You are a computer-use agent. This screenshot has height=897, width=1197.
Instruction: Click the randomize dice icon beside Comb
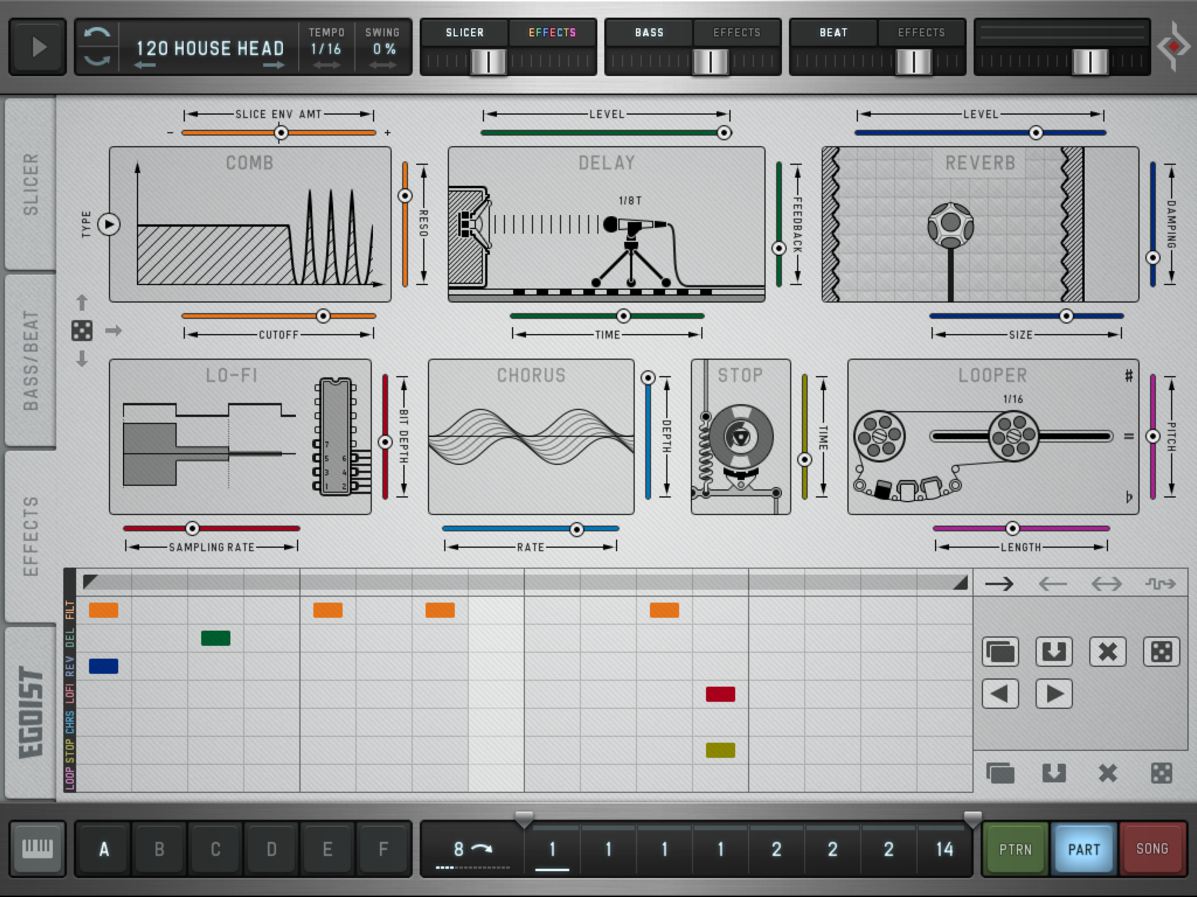(82, 331)
